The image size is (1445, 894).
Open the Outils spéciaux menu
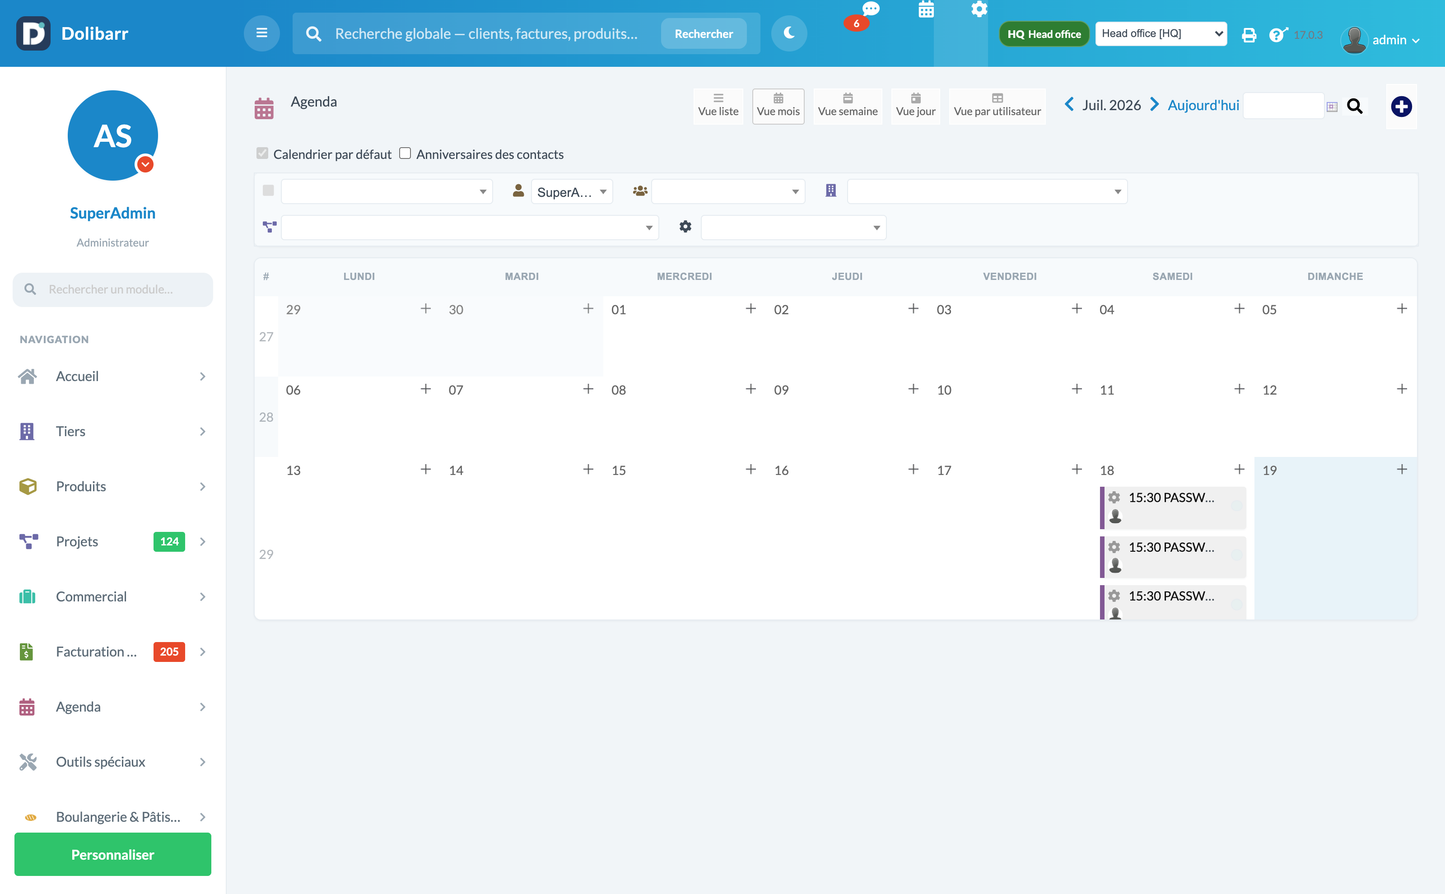[113, 761]
